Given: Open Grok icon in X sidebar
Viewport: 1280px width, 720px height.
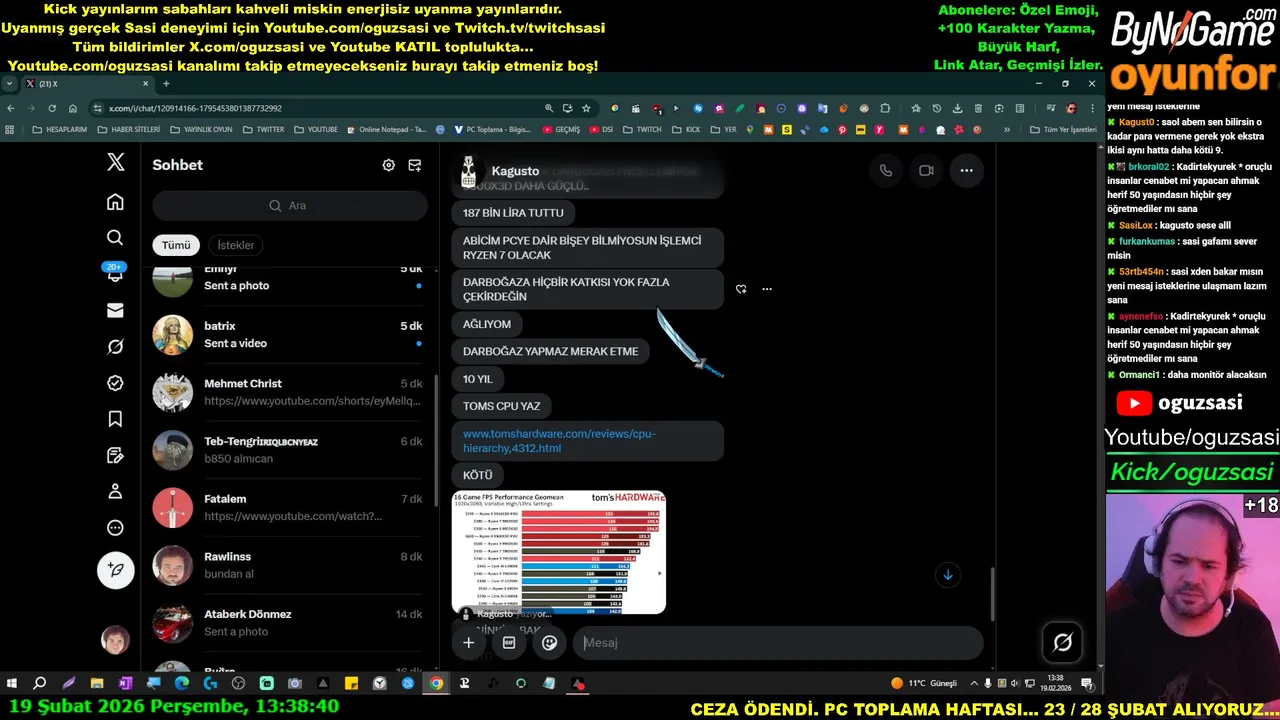Looking at the screenshot, I should [x=115, y=347].
